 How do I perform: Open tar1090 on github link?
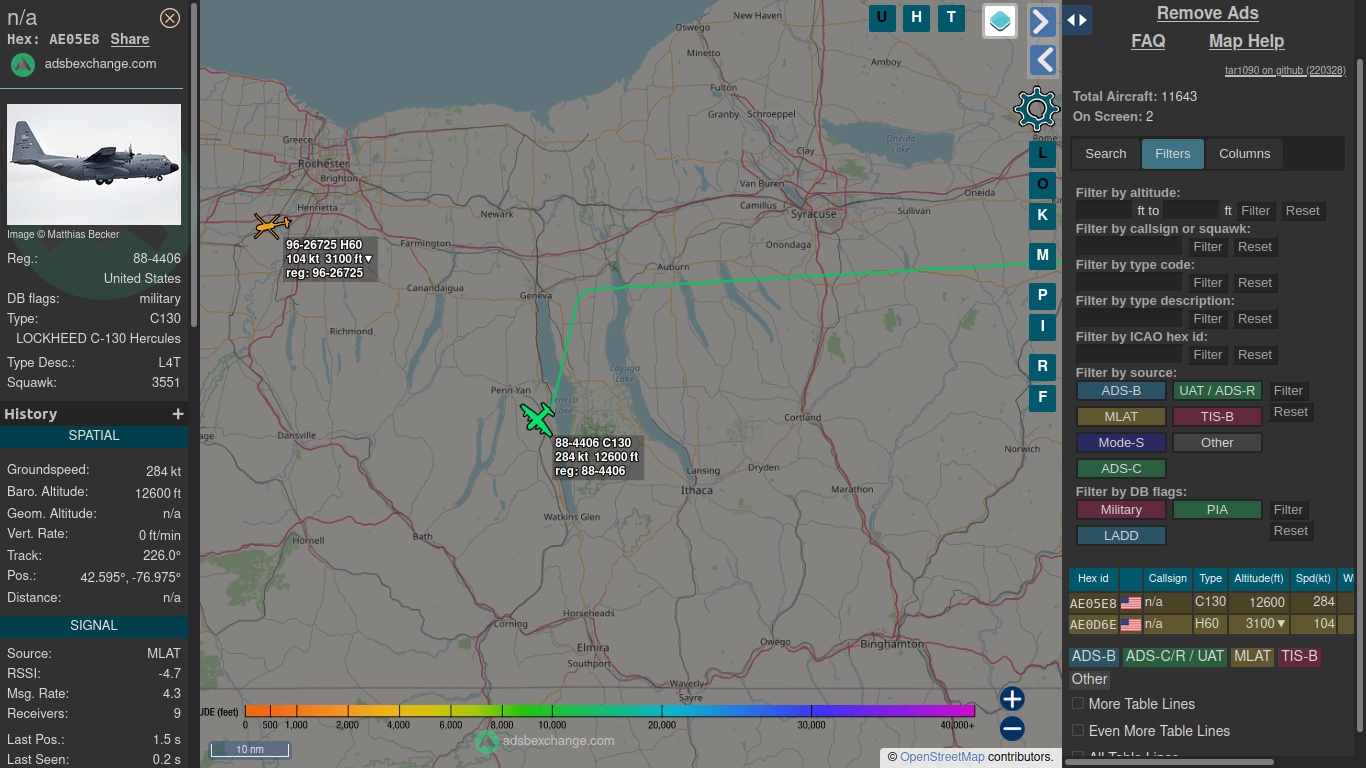pyautogui.click(x=1285, y=71)
